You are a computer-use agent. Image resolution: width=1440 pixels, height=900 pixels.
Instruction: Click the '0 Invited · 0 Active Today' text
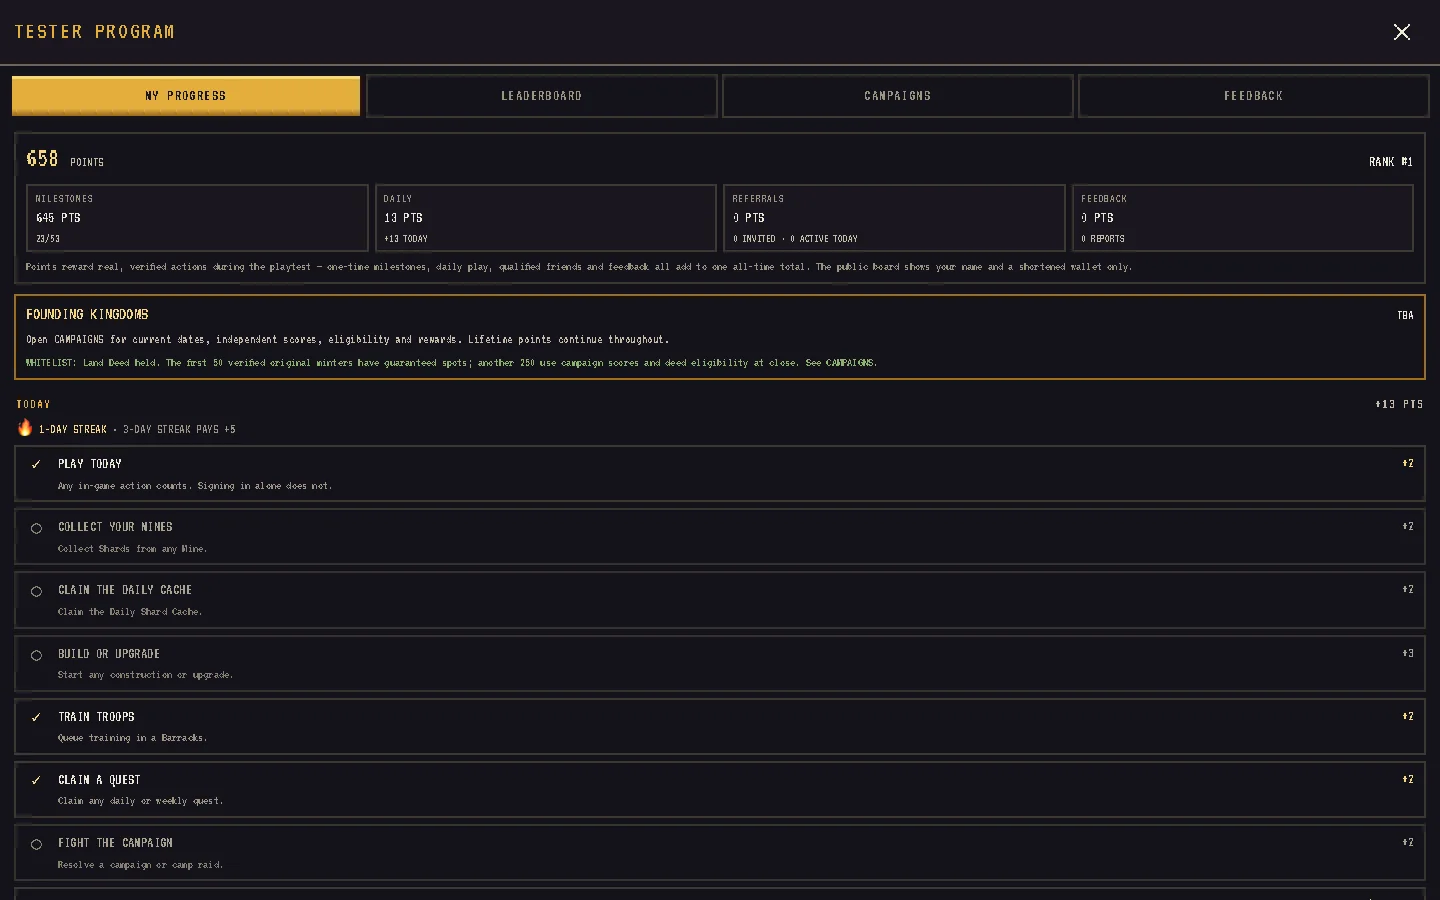(x=795, y=239)
